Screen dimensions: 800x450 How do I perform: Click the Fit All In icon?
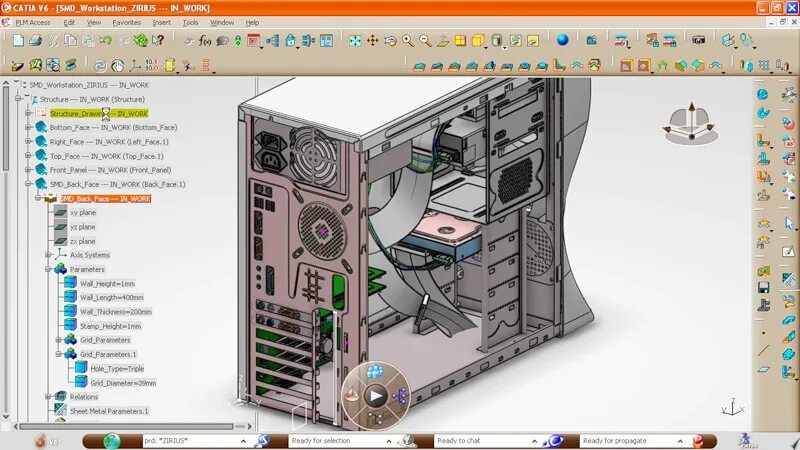coord(355,41)
